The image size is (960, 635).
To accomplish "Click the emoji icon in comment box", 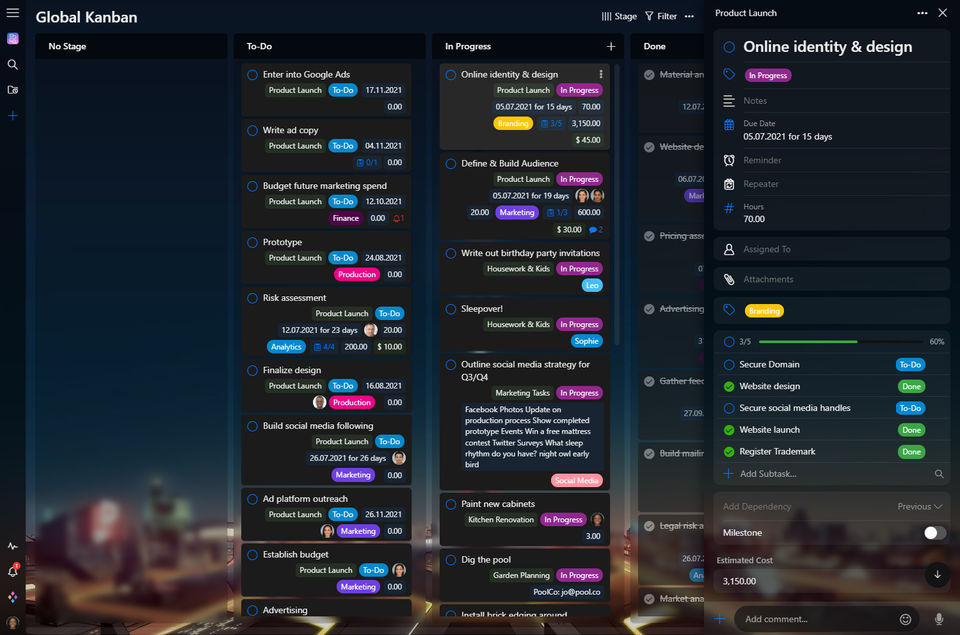I will (905, 619).
